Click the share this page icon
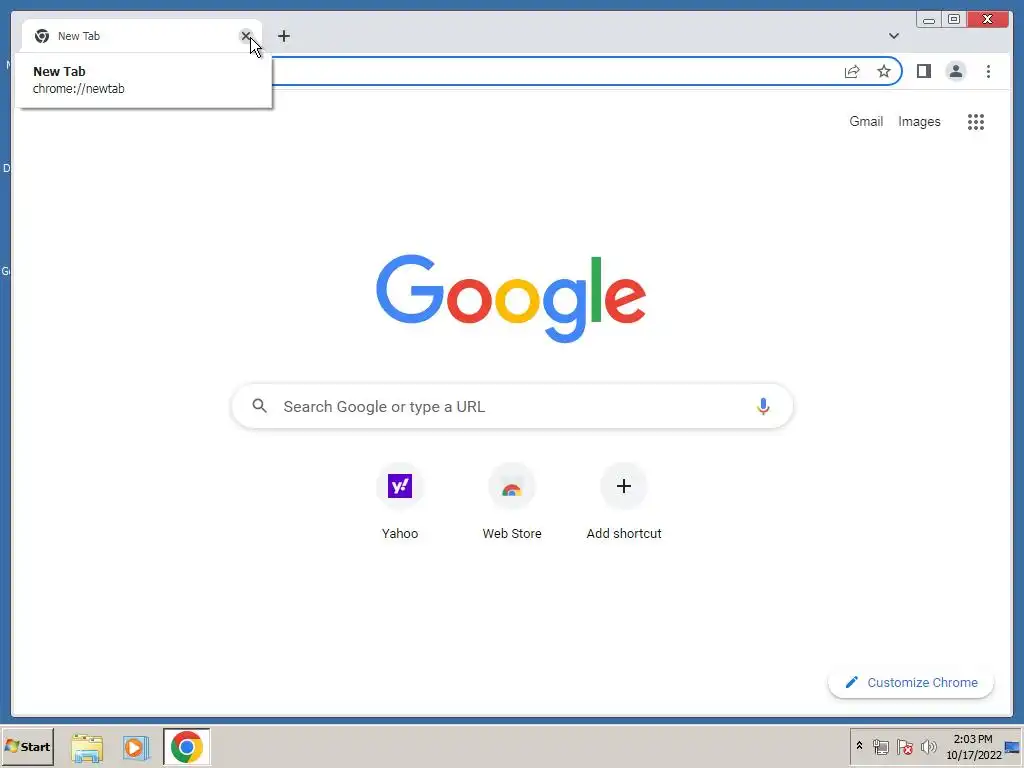 [852, 71]
